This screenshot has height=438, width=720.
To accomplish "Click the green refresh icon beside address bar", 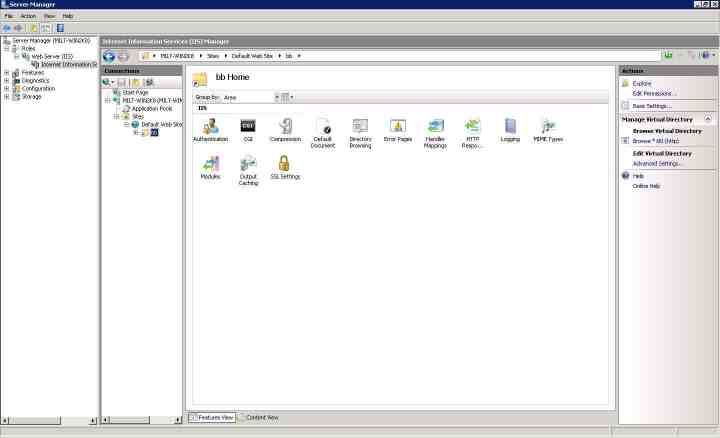I will click(669, 56).
